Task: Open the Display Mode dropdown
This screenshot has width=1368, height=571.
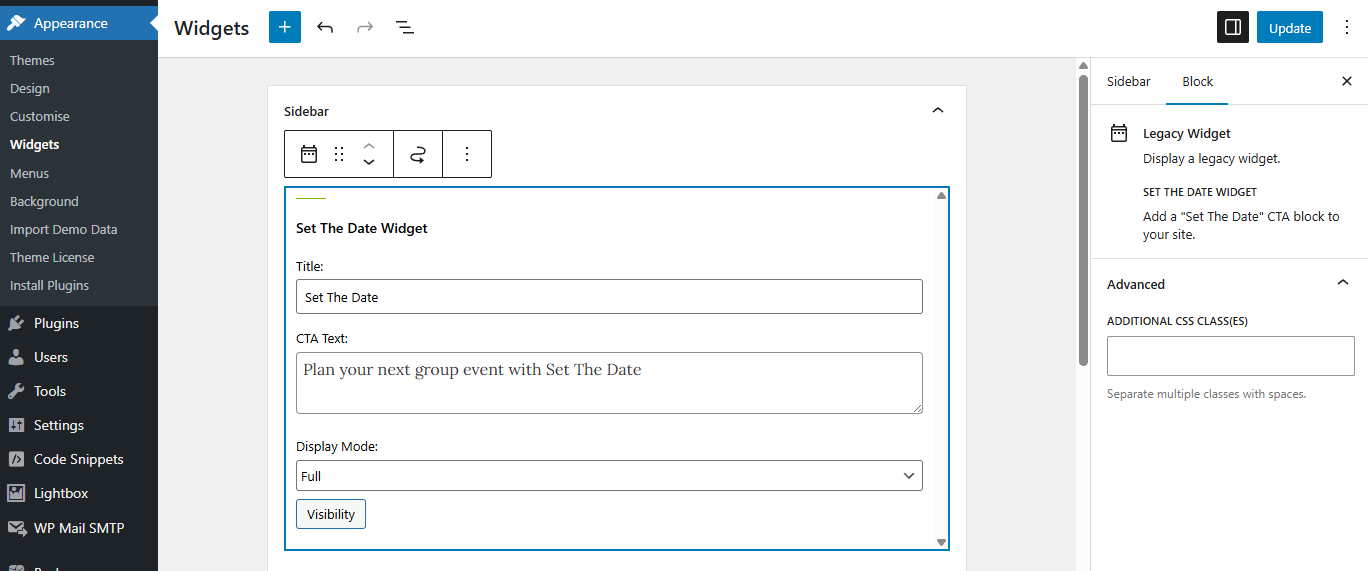Action: pos(609,476)
